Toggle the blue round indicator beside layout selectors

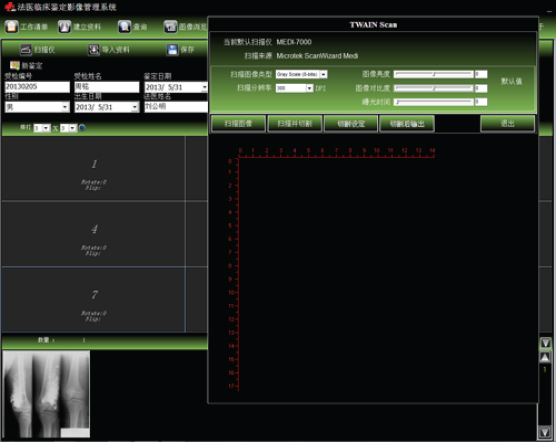pyautogui.click(x=82, y=128)
